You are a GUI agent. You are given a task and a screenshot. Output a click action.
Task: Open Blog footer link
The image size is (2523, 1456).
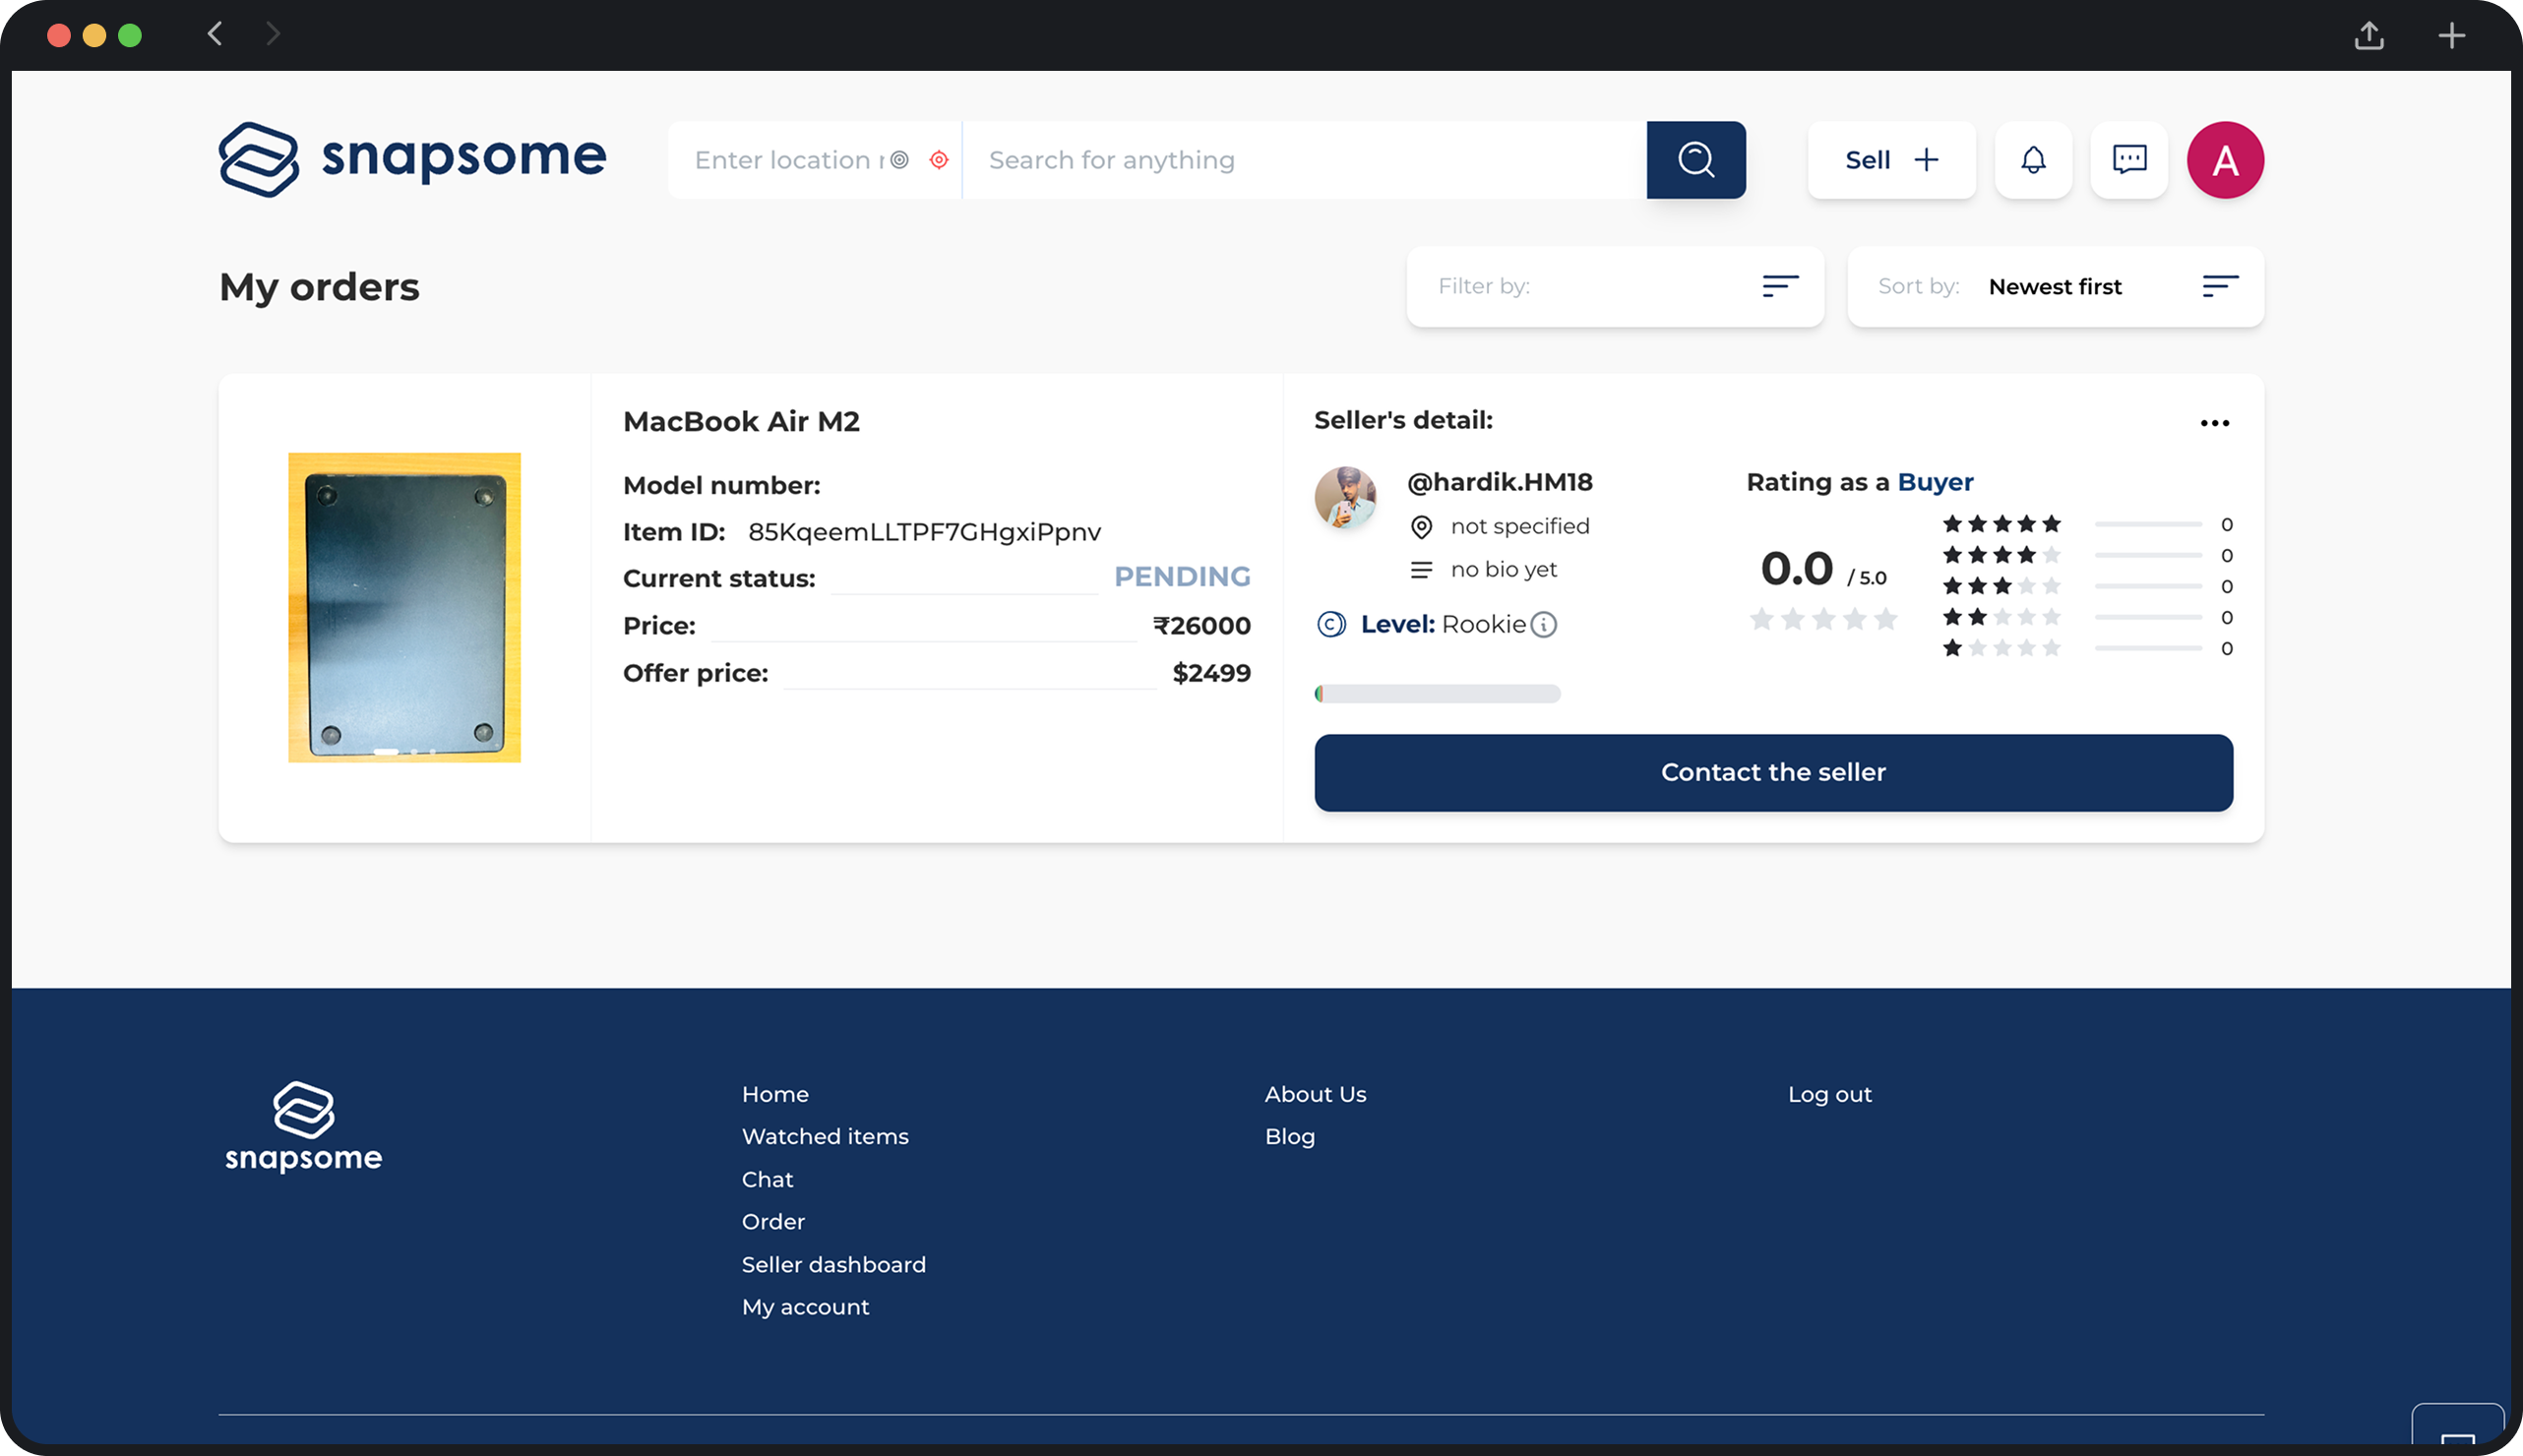click(x=1289, y=1137)
